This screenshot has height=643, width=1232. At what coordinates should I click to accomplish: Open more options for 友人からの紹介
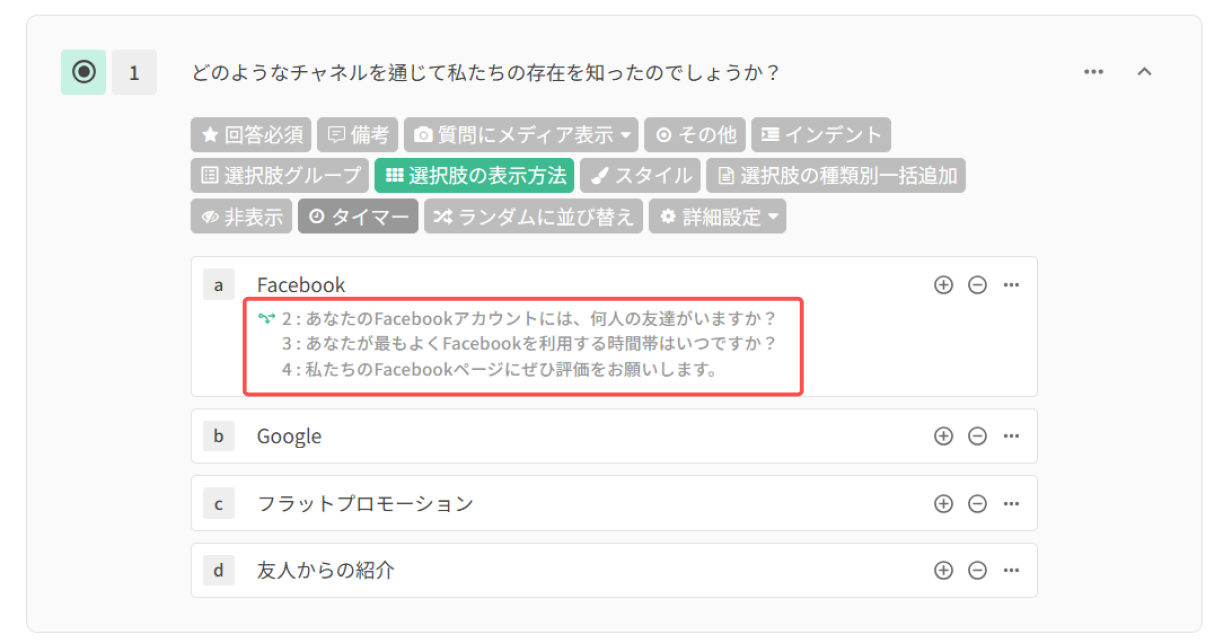click(x=1011, y=571)
